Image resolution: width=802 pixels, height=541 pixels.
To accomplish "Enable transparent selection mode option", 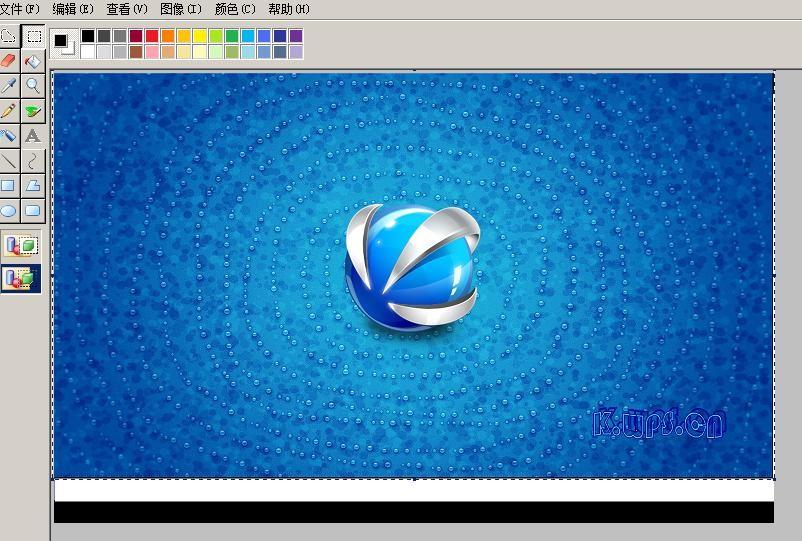I will (x=21, y=279).
